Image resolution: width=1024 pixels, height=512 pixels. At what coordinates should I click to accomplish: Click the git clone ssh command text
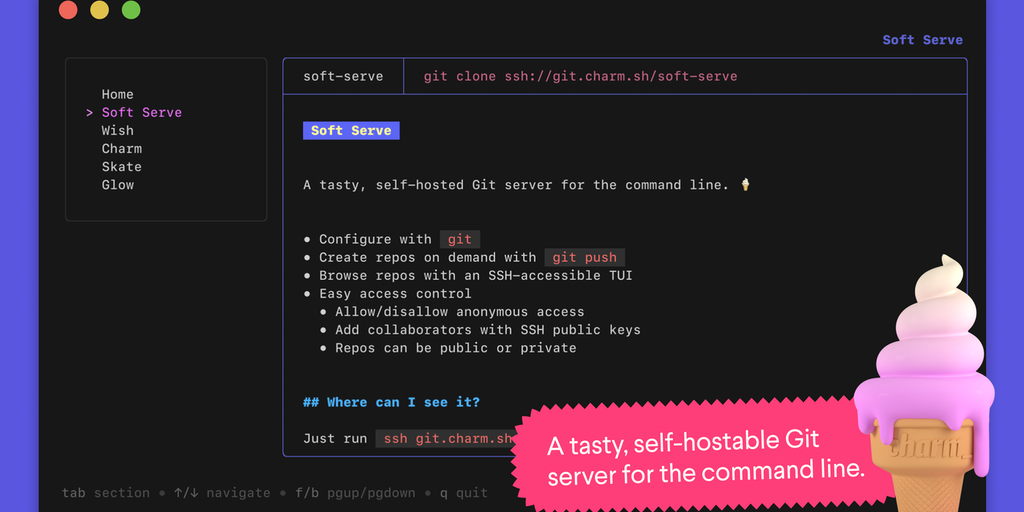(x=580, y=76)
